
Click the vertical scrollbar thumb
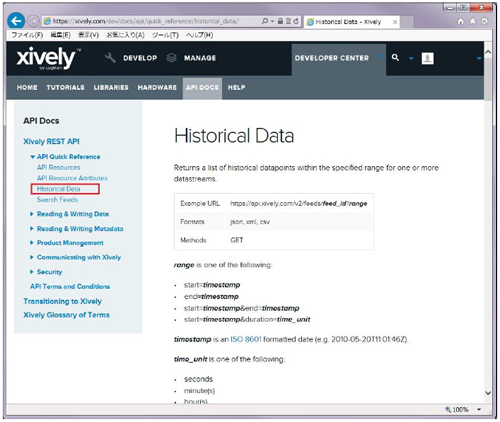pyautogui.click(x=488, y=79)
